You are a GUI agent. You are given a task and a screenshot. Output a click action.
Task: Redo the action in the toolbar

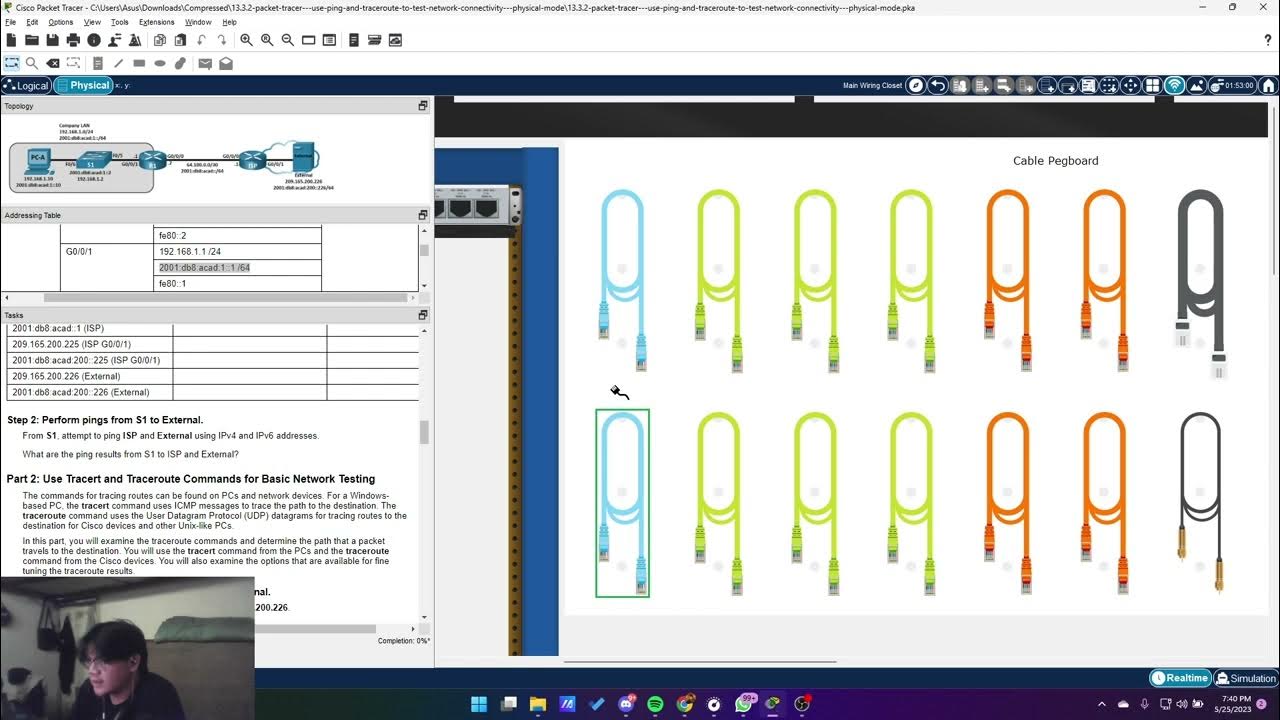click(x=221, y=40)
